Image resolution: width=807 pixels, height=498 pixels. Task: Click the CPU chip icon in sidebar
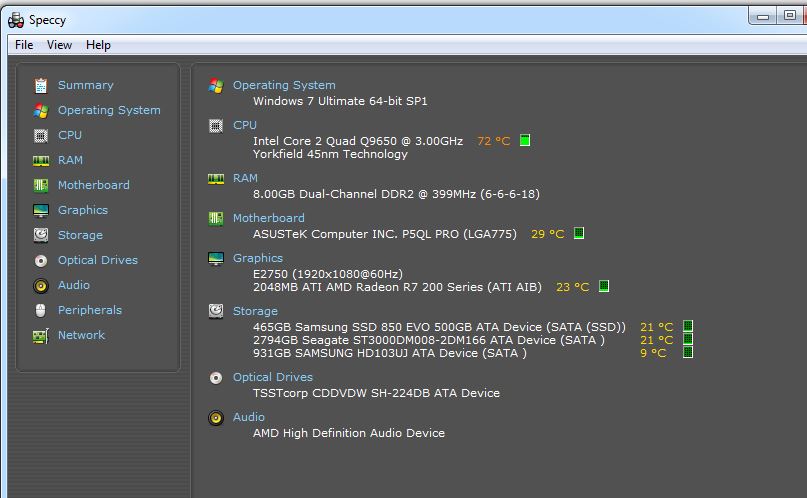click(40, 135)
